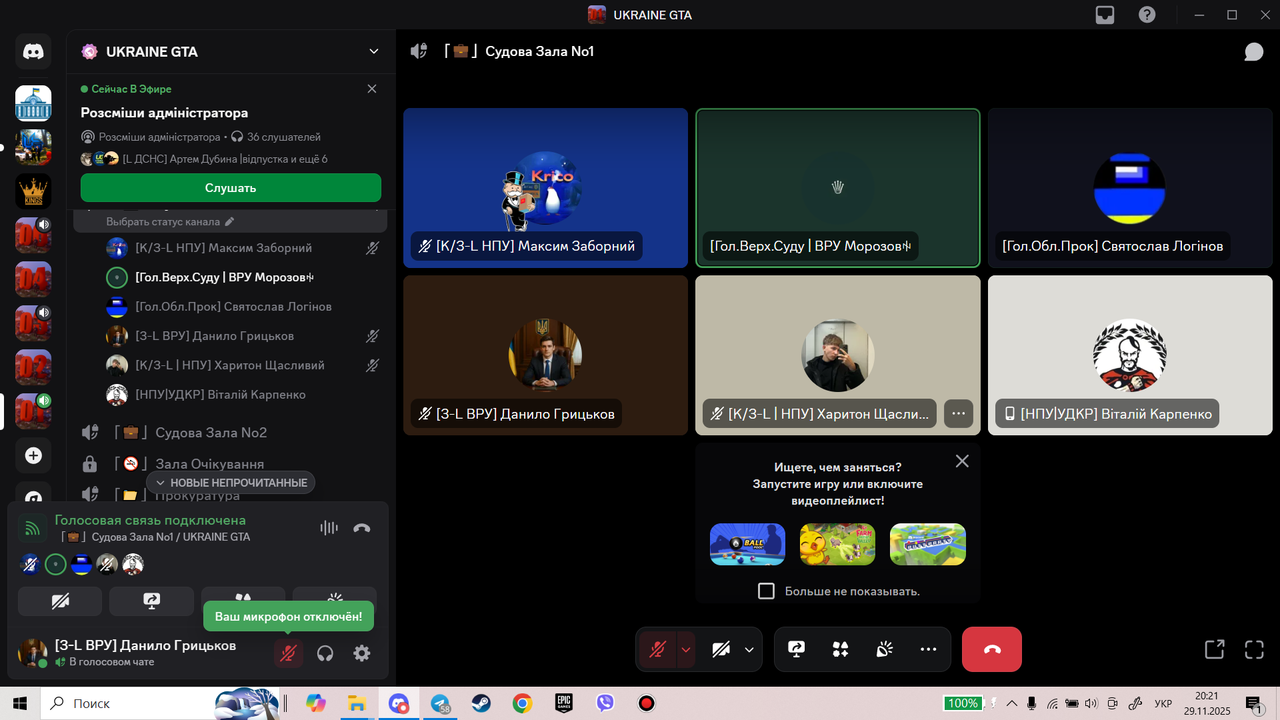
Task: Check the 'Больше не показывать' checkbox
Action: click(x=766, y=591)
